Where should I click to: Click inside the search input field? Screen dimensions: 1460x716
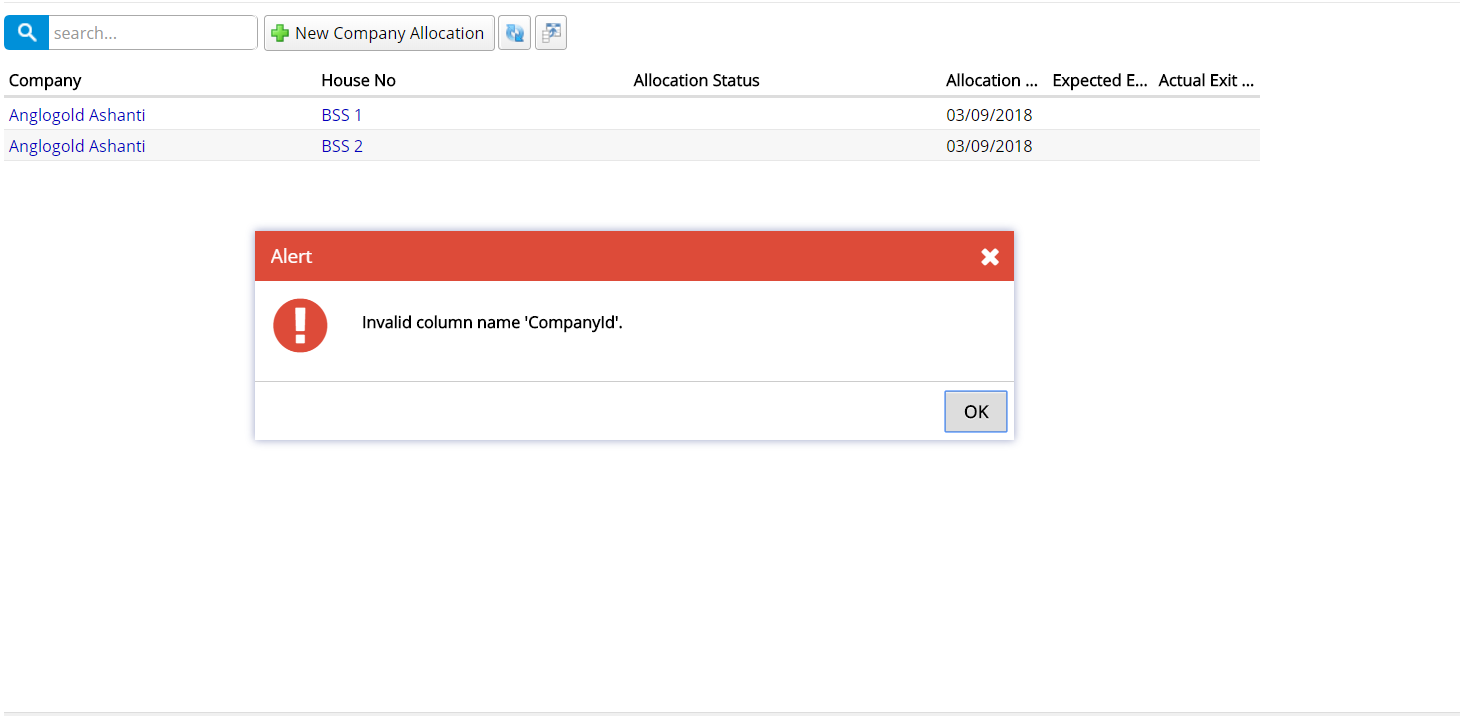pos(150,32)
